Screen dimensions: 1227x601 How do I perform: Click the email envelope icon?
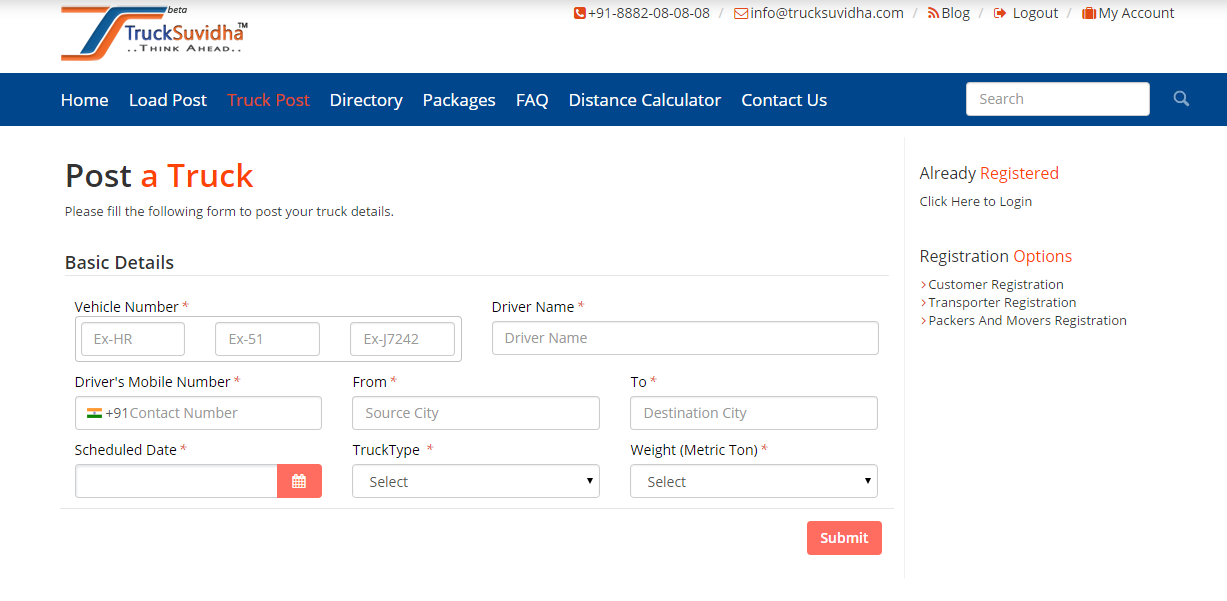click(740, 14)
